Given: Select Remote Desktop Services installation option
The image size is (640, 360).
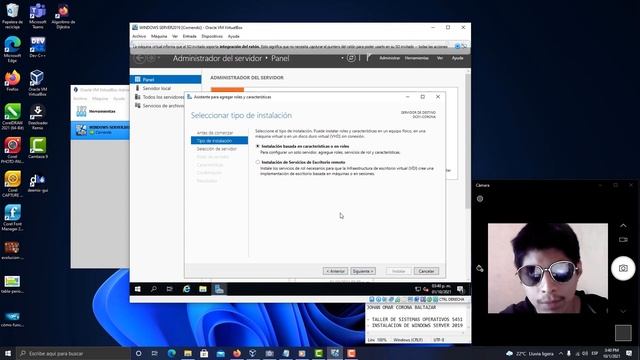Looking at the screenshot, I should 258,162.
